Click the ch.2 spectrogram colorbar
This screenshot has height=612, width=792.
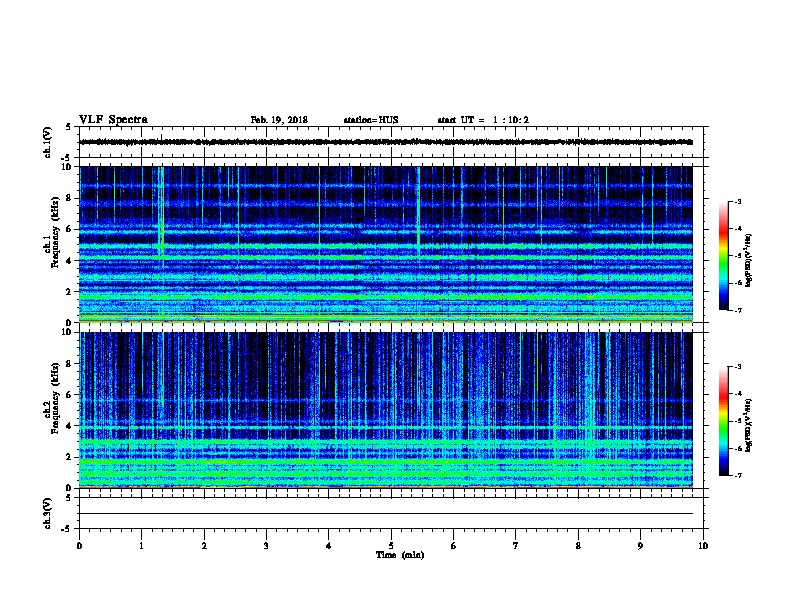(x=723, y=421)
